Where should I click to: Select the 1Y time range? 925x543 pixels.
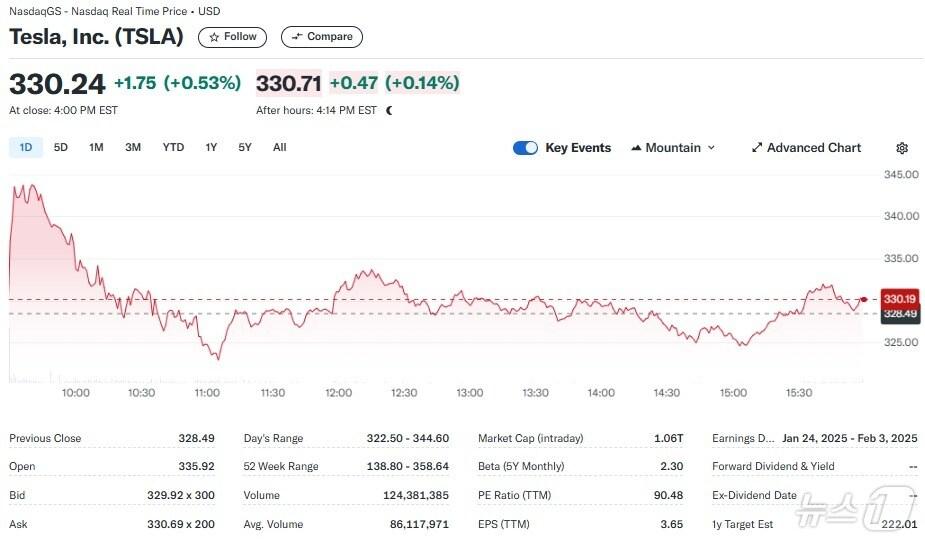211,148
